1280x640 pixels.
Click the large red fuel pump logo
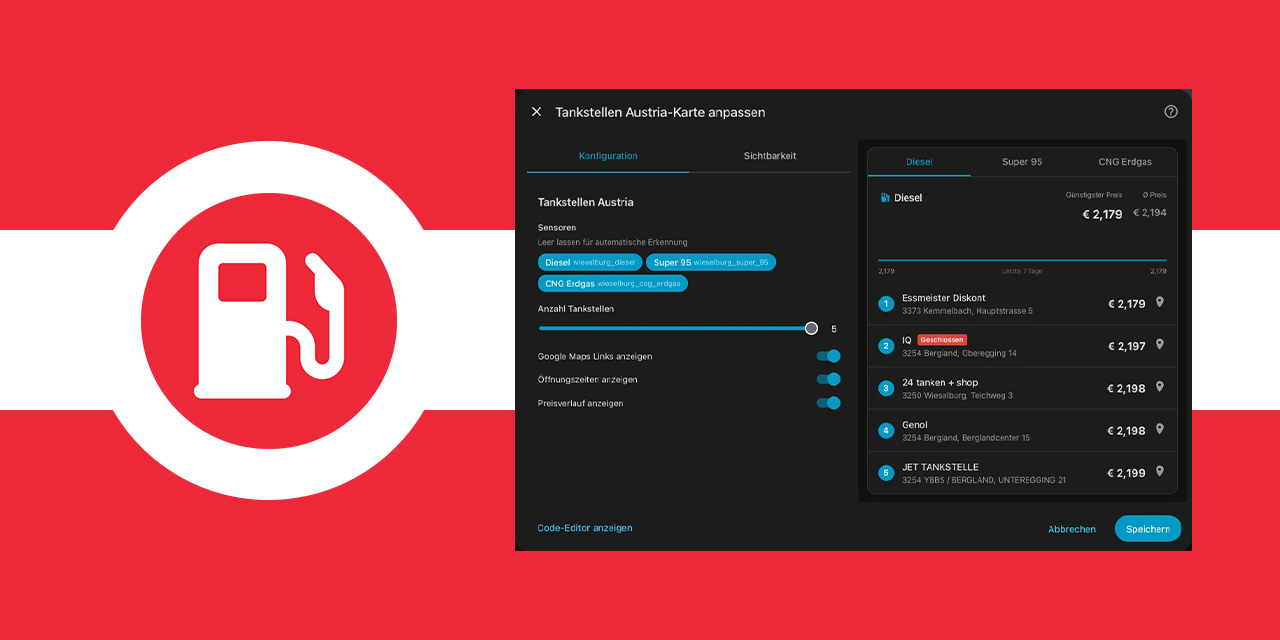pyautogui.click(x=269, y=321)
